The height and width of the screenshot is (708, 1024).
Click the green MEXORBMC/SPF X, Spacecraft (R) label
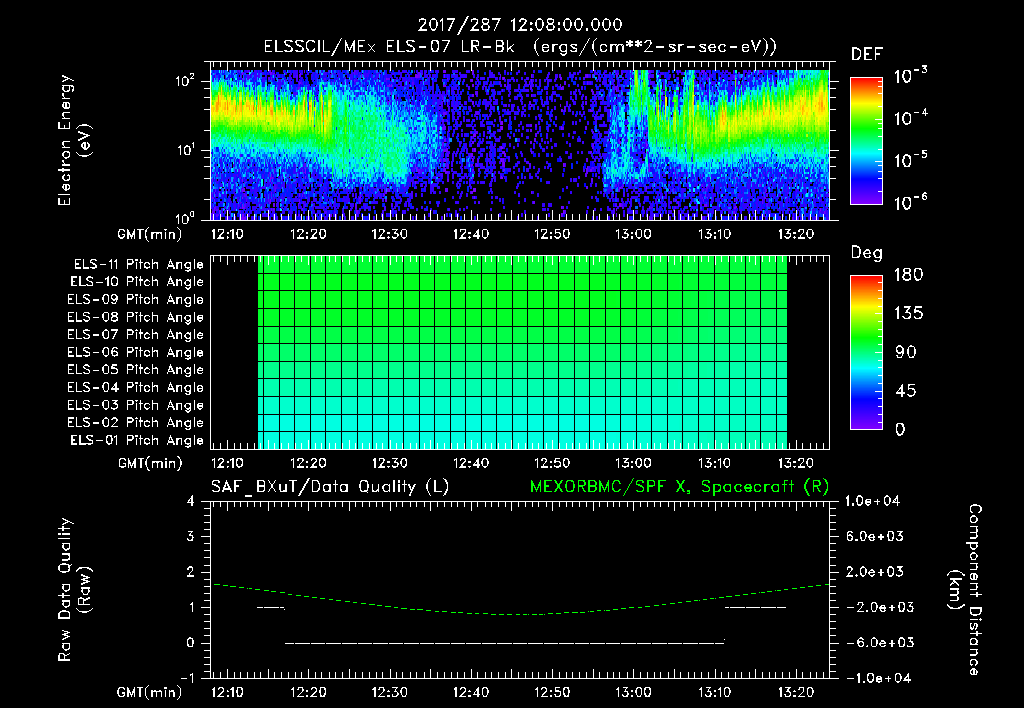pyautogui.click(x=679, y=487)
